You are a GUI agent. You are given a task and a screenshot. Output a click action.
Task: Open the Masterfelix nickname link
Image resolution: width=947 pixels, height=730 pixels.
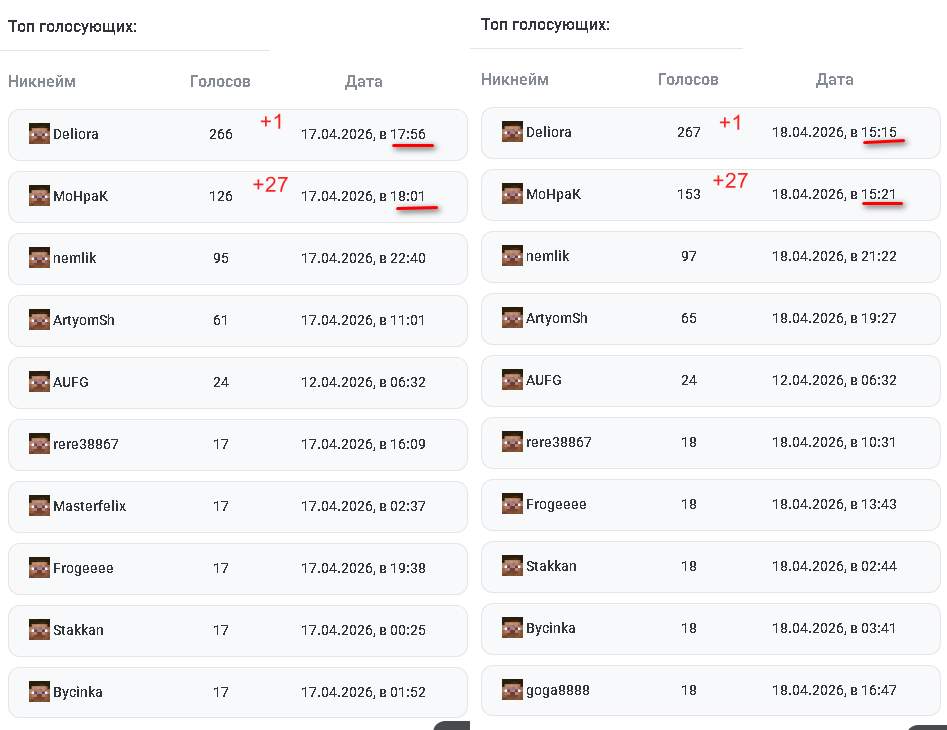tap(89, 506)
